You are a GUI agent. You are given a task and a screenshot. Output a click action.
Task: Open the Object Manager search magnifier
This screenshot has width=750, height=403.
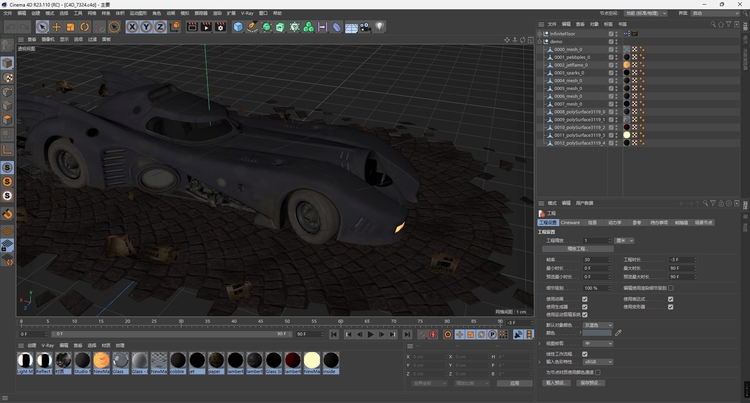(713, 24)
